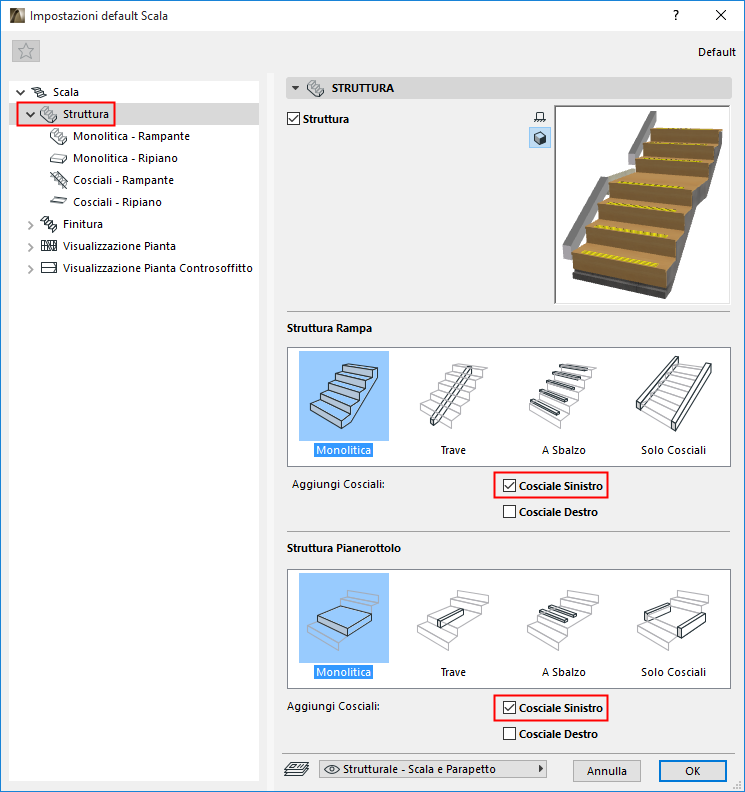Viewport: 745px width, 792px height.
Task: Open Monolitica - Ripiano page
Action: (125, 158)
